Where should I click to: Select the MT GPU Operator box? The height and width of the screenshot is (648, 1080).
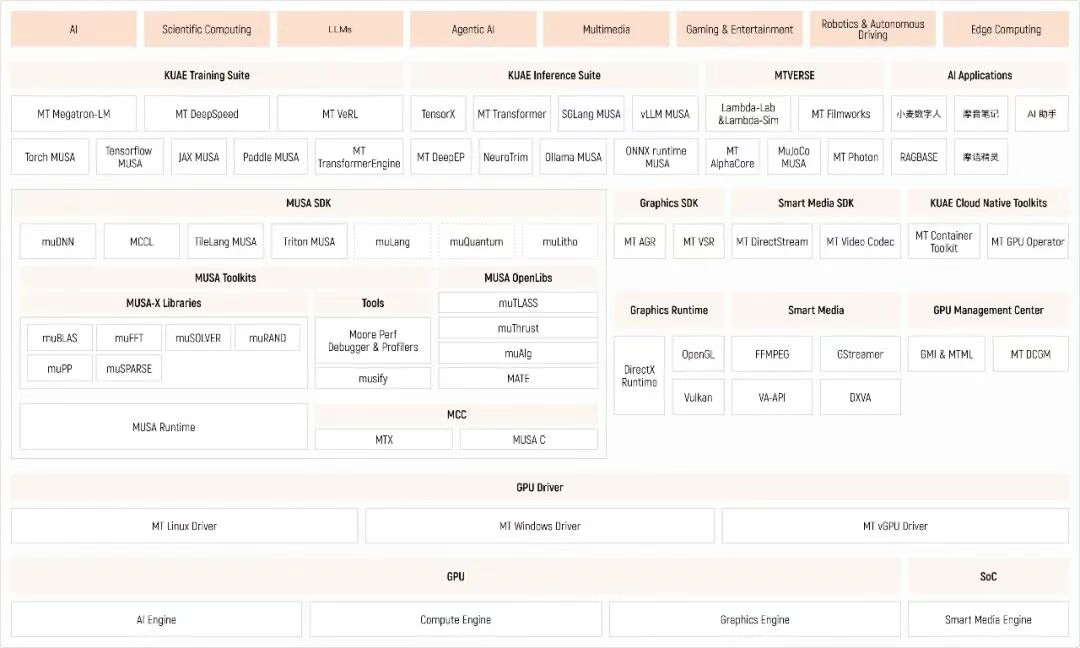pos(1028,242)
